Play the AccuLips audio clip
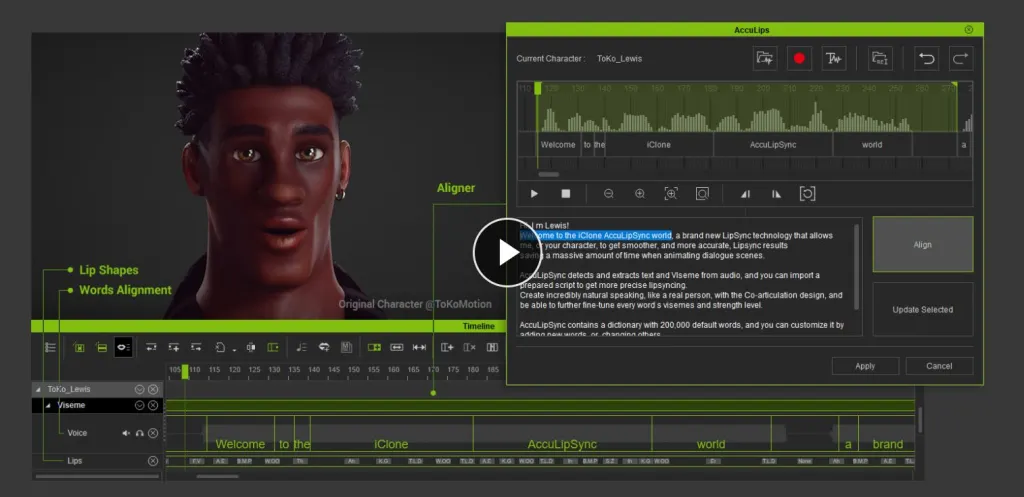The width and height of the screenshot is (1024, 497). (534, 193)
